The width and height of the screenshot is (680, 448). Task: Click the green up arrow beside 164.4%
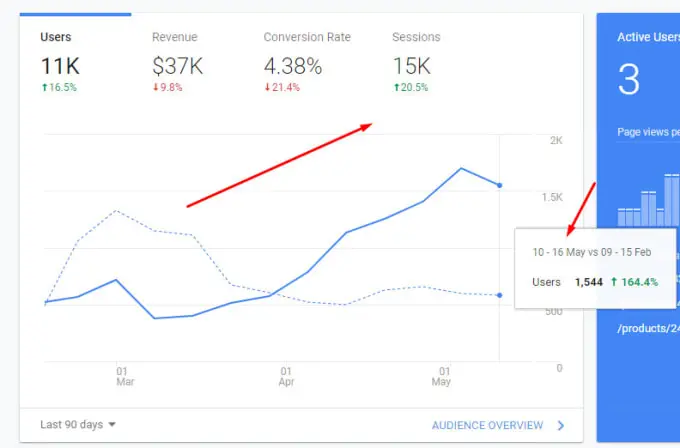614,282
